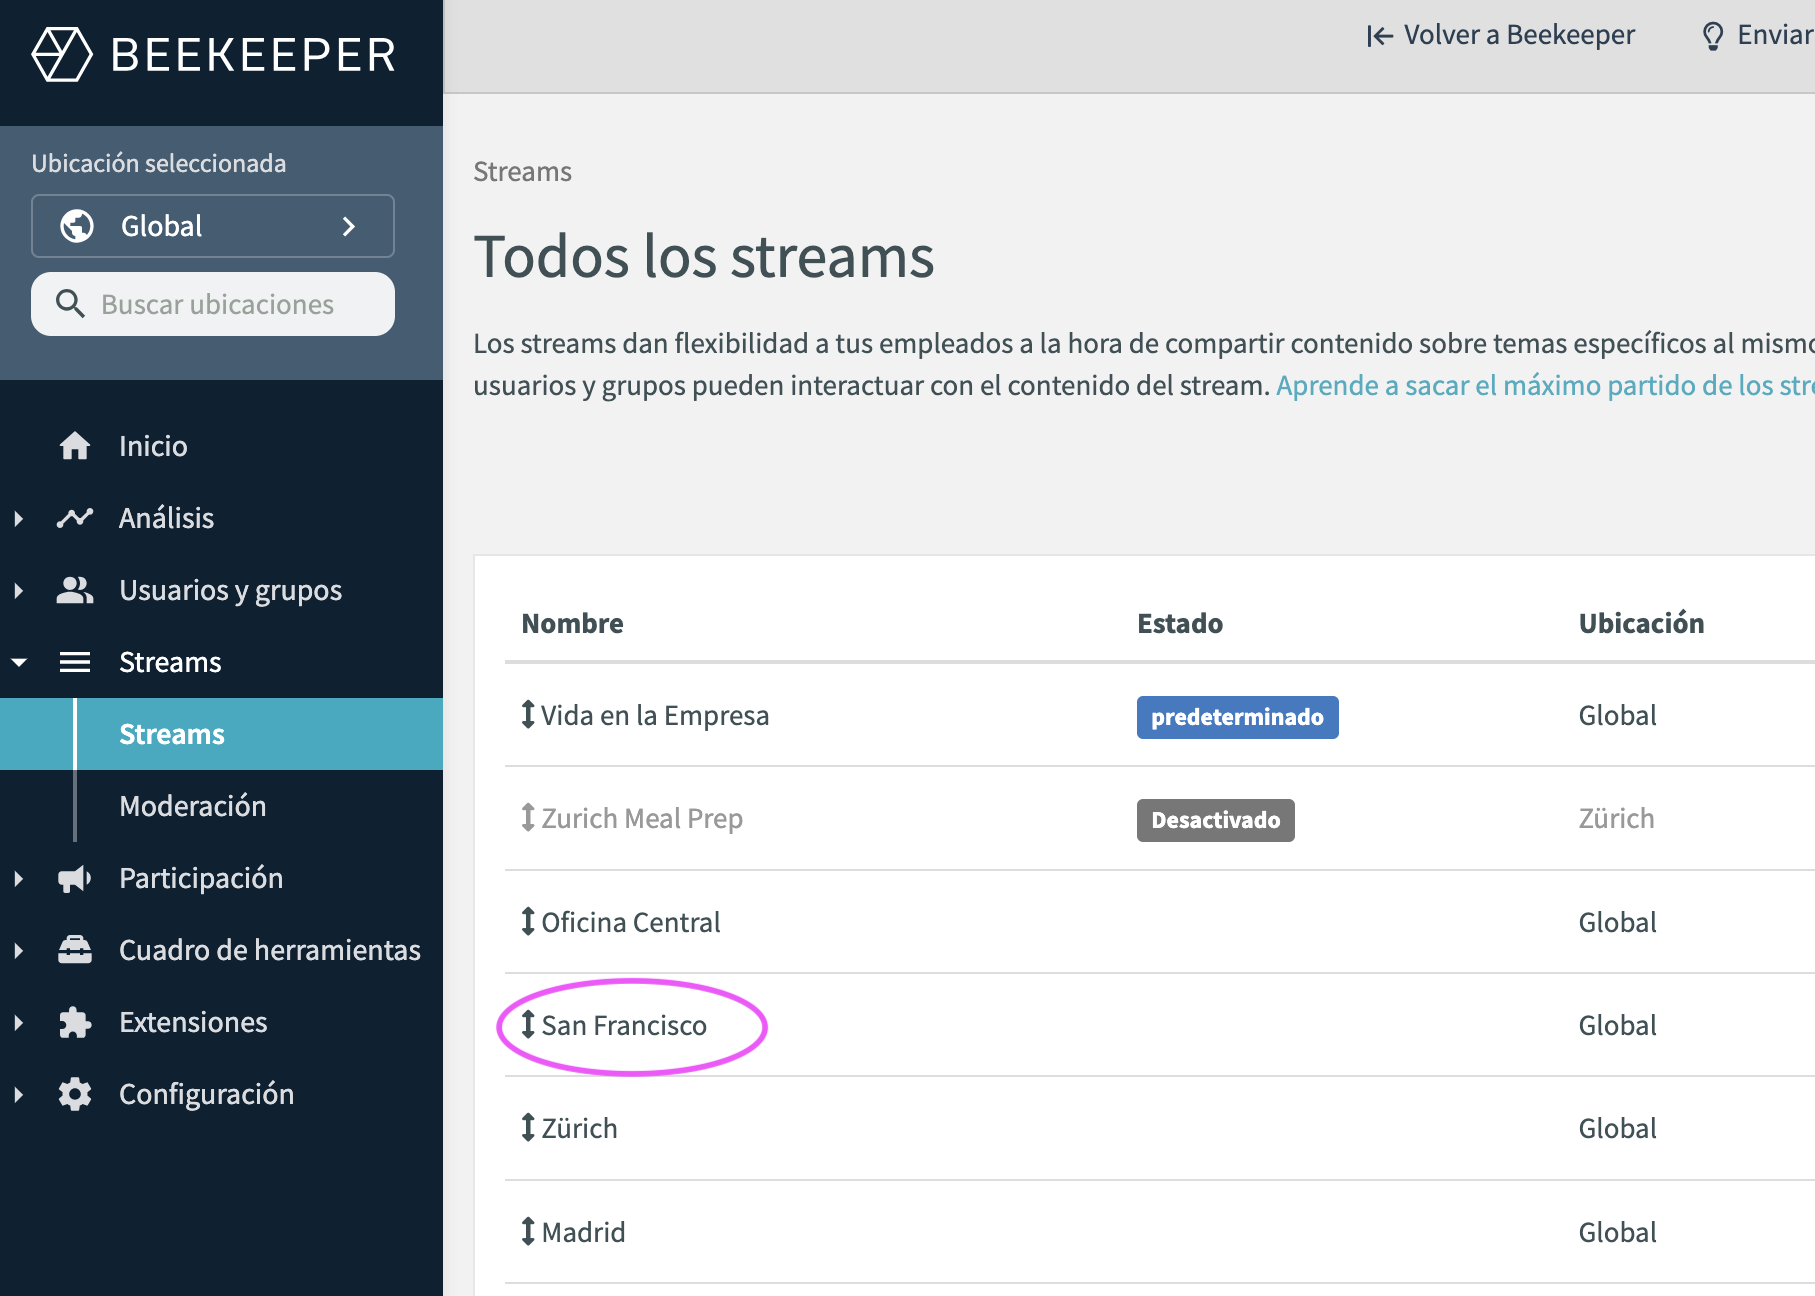
Task: Click the Participación megaphone icon
Action: [x=75, y=878]
